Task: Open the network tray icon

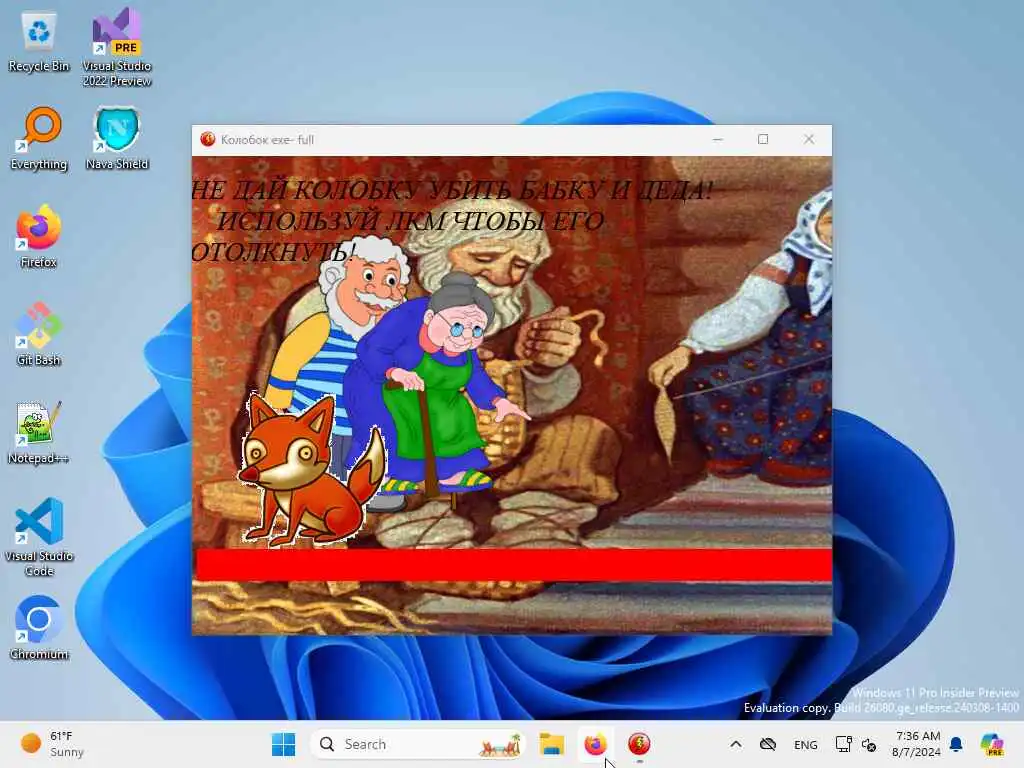Action: pyautogui.click(x=843, y=744)
